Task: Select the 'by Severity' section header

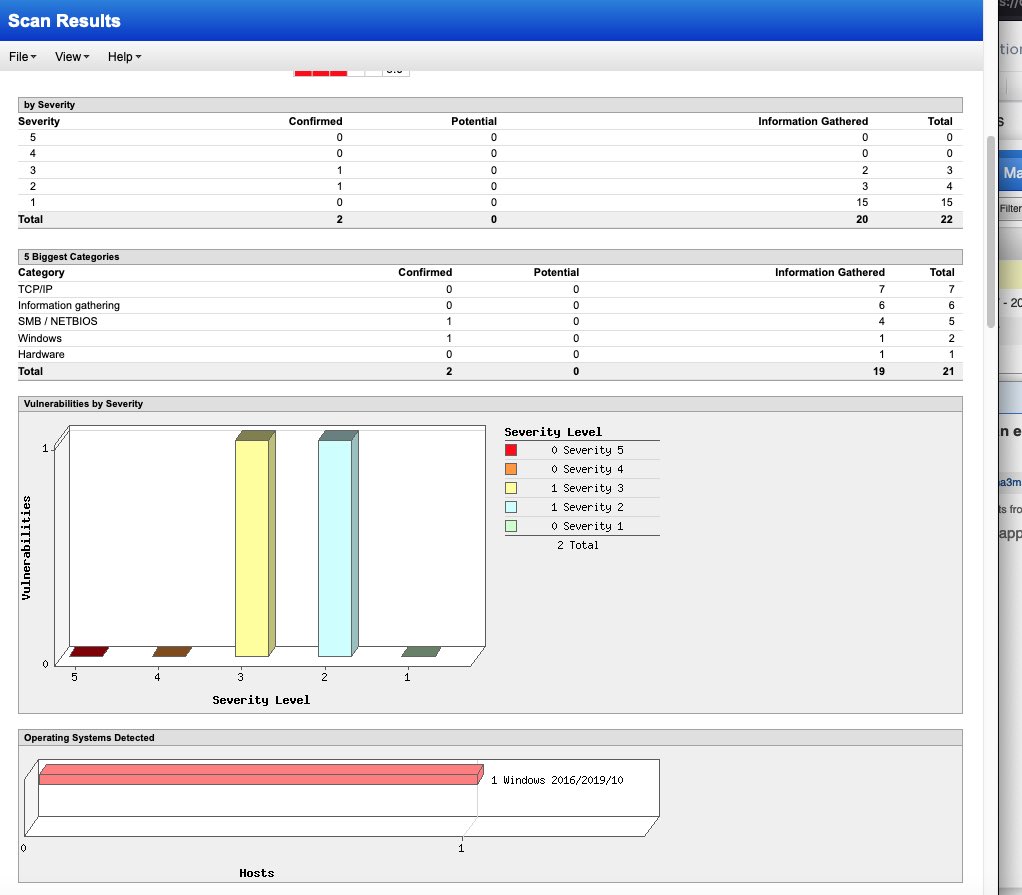Action: (490, 105)
